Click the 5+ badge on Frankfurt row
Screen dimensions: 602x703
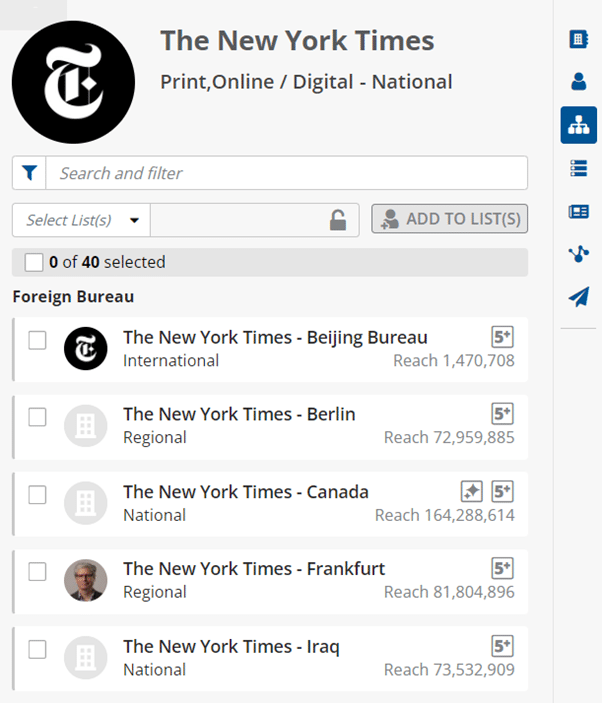(x=502, y=568)
